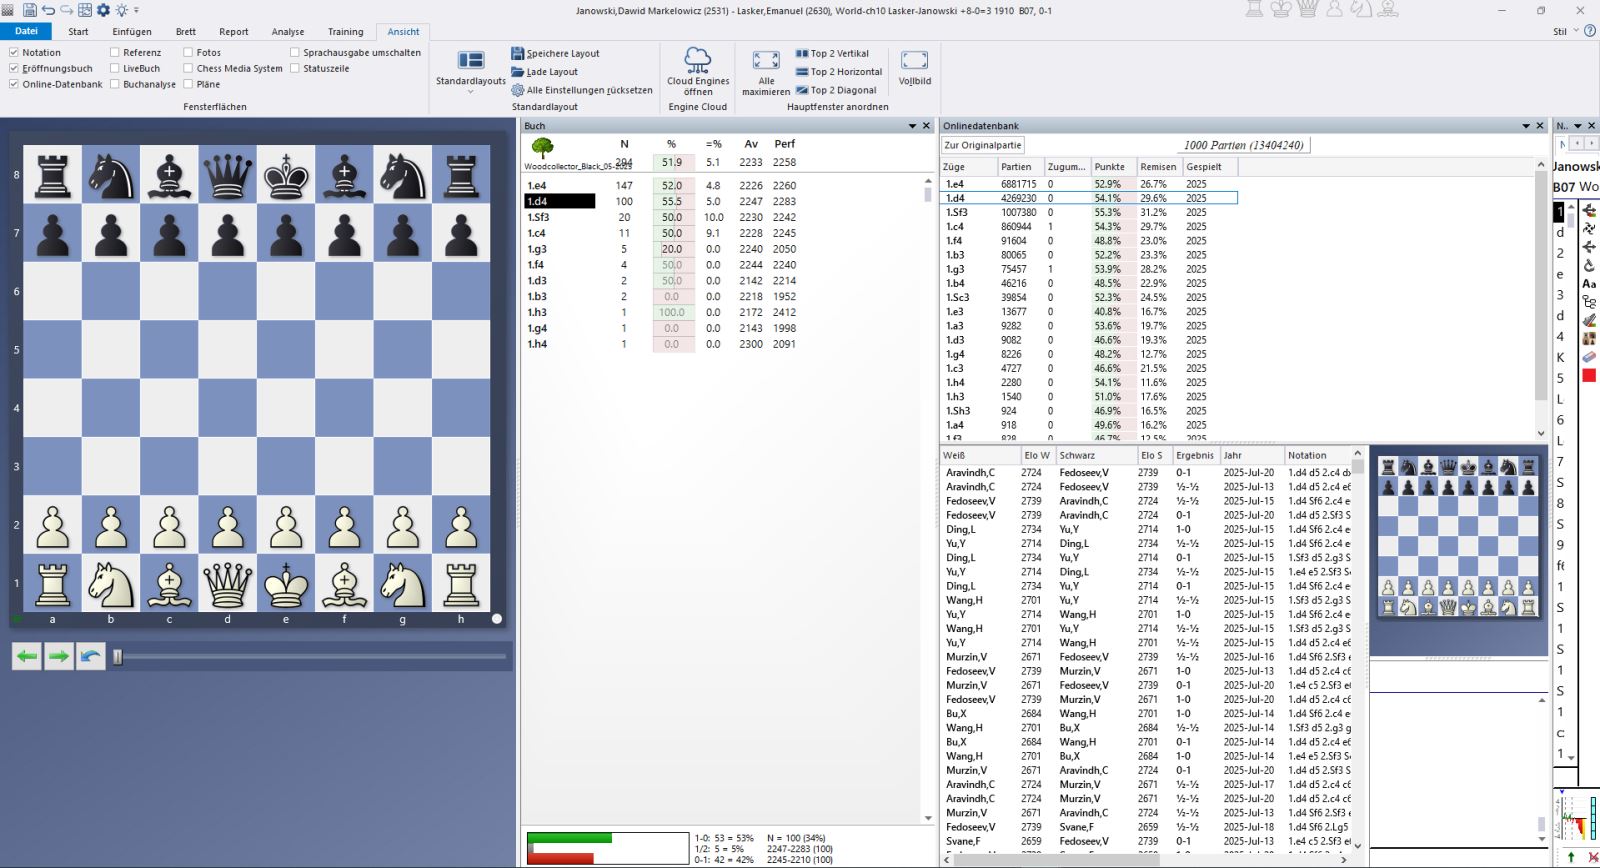The height and width of the screenshot is (868, 1600).
Task: Click the blue take-back move arrow
Action: [91, 657]
